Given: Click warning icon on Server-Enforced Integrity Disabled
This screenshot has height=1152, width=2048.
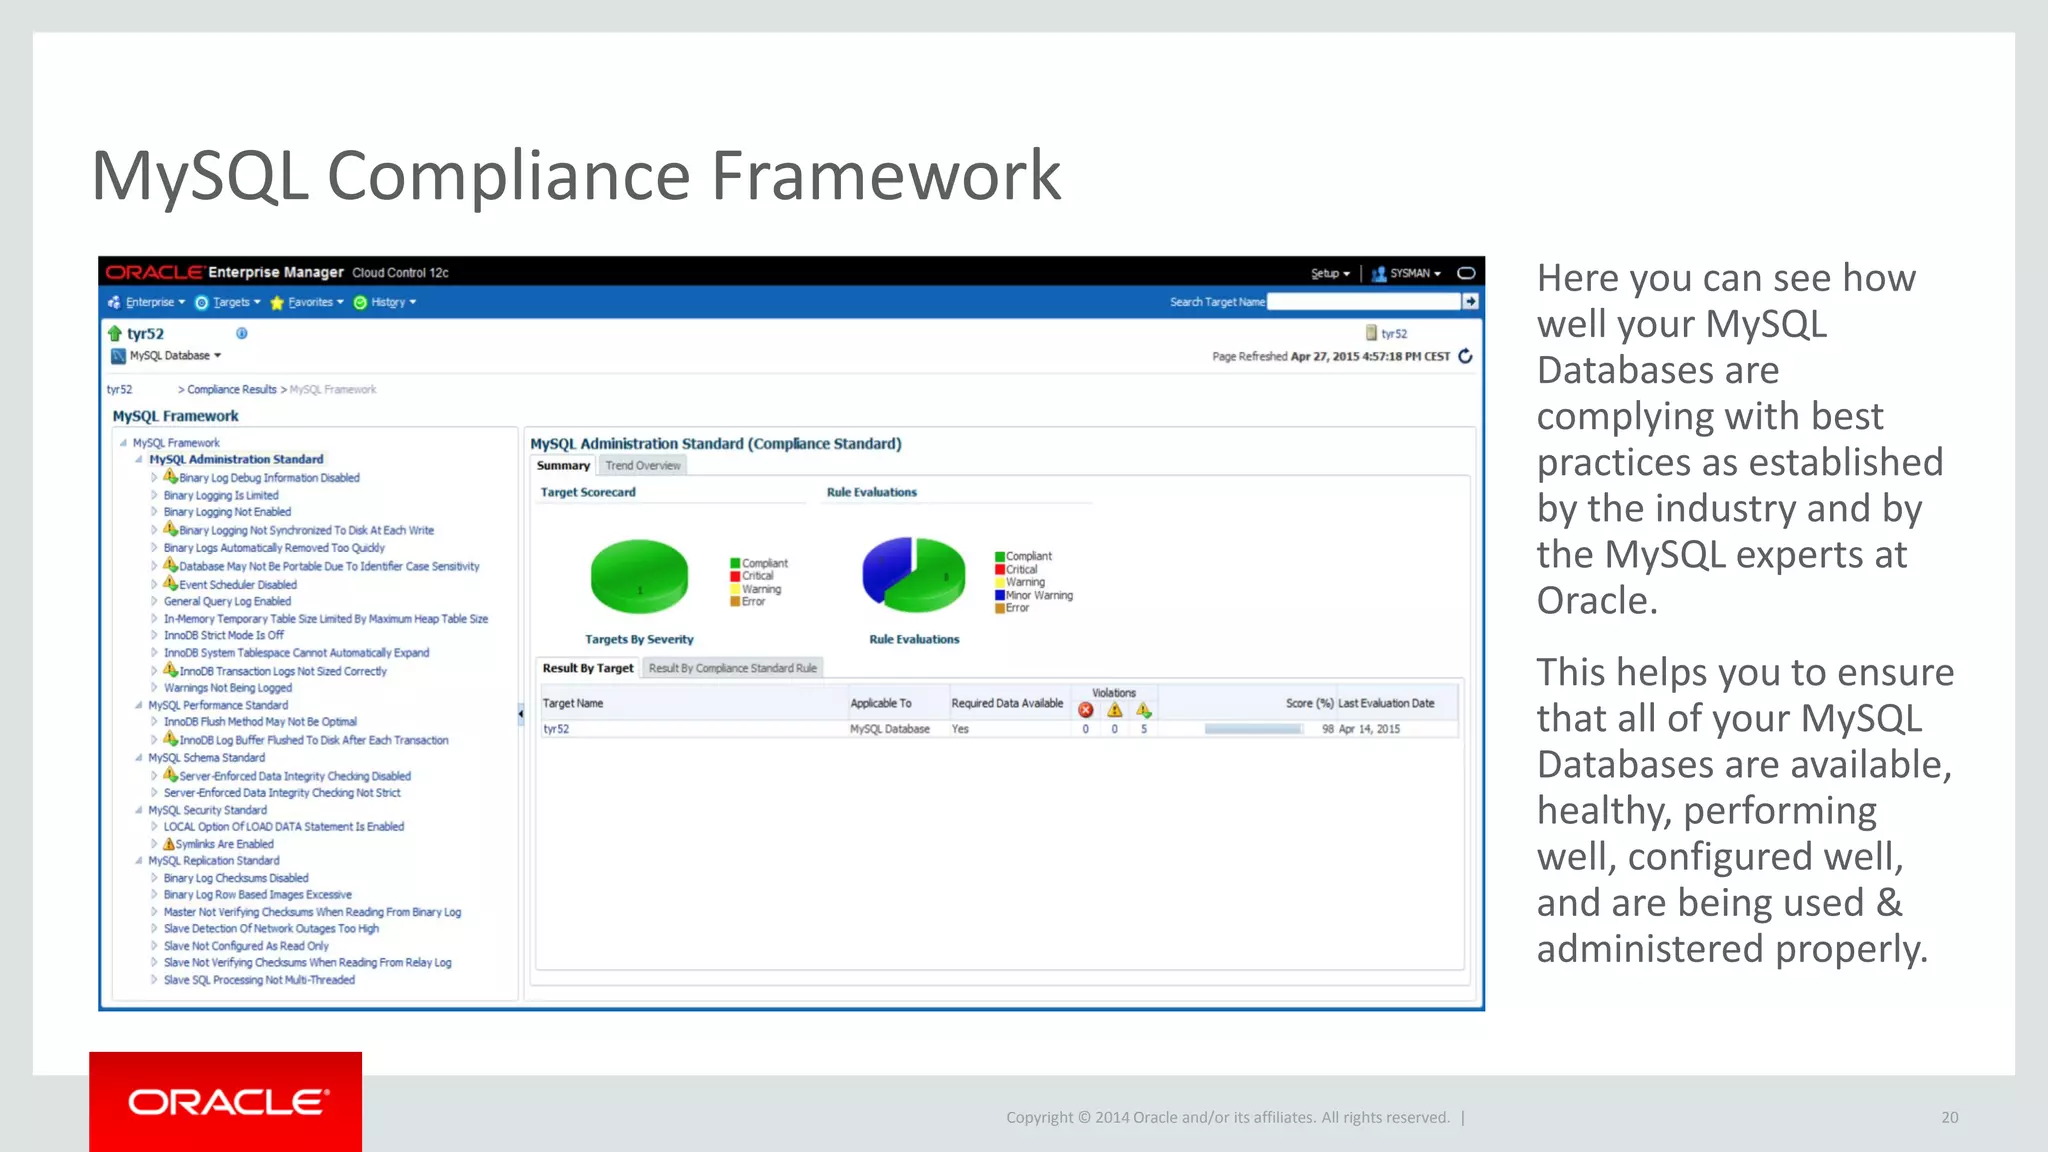Looking at the screenshot, I should pyautogui.click(x=170, y=775).
